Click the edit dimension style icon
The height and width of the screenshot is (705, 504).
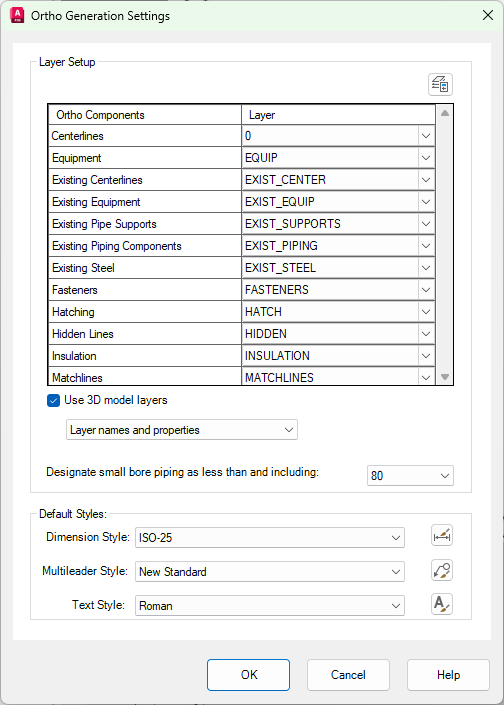(x=442, y=535)
